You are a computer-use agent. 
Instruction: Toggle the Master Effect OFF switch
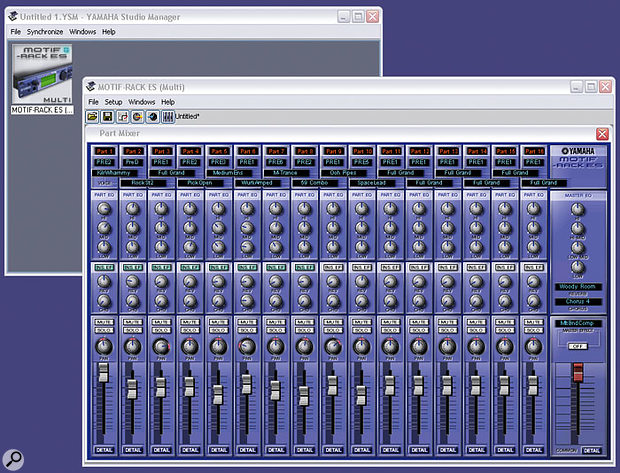pos(578,346)
